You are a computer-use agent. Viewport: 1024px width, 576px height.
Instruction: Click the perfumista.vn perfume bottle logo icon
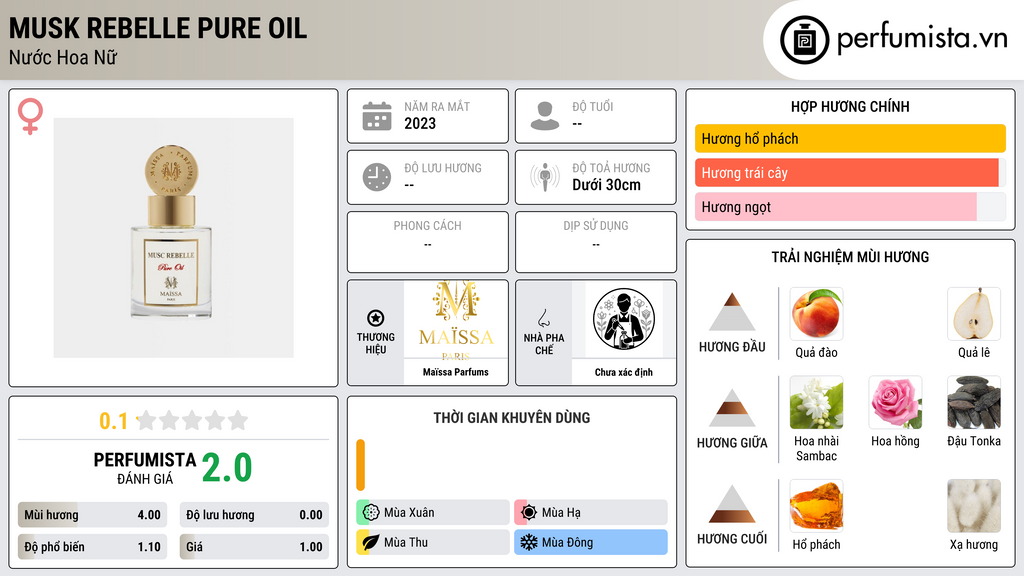coord(804,40)
